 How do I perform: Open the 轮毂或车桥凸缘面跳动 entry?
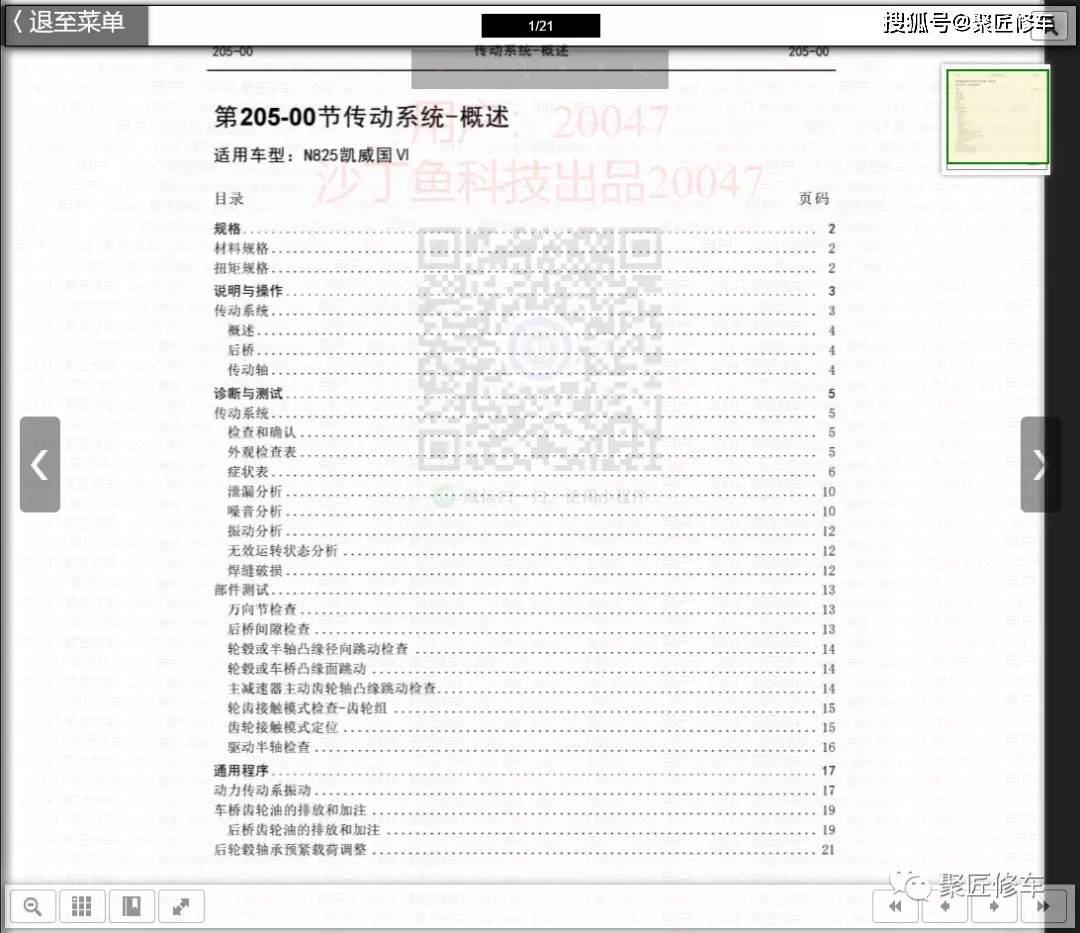click(x=531, y=669)
